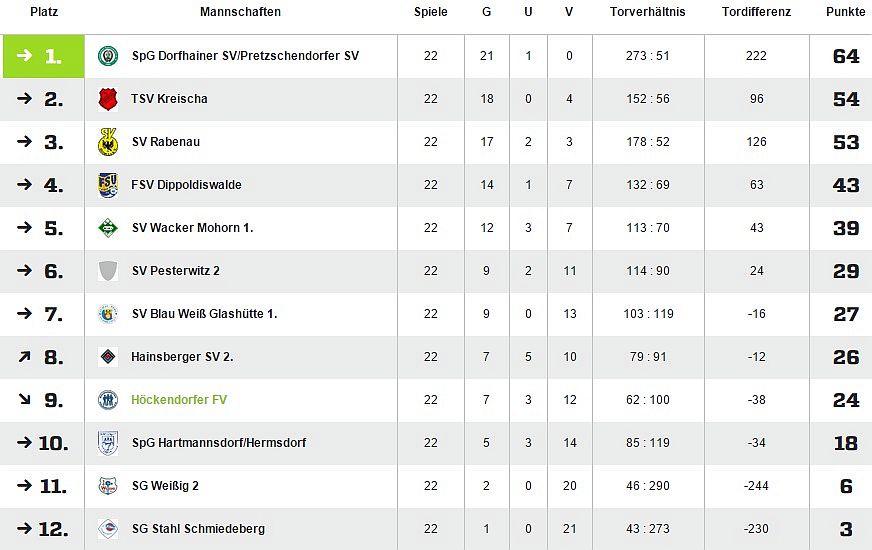The height and width of the screenshot is (550, 872).
Task: Click the Mannschaften column header
Action: coord(240,12)
